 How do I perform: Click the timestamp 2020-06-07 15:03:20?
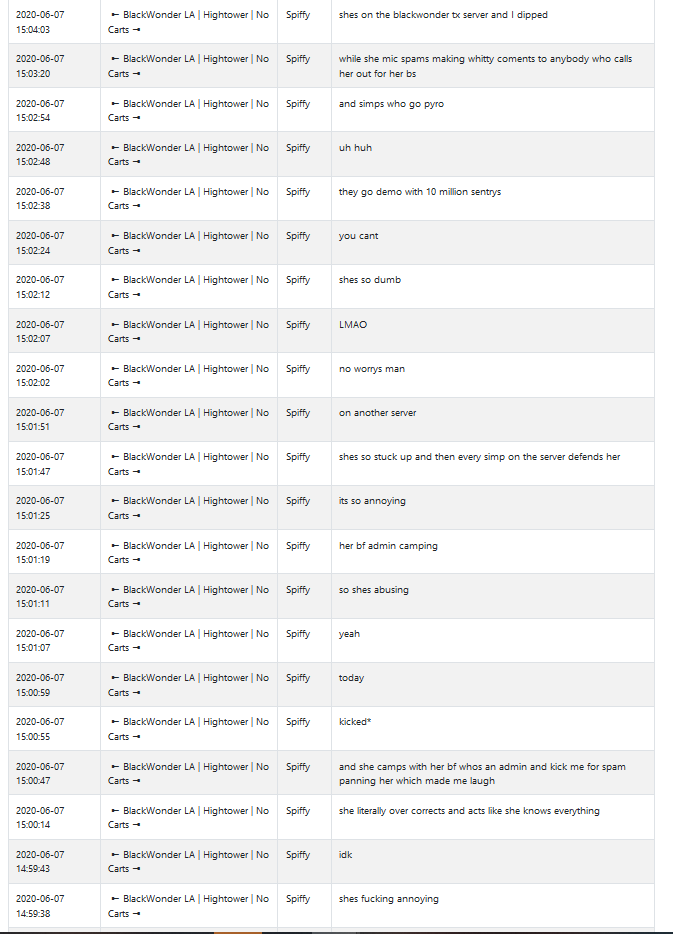pyautogui.click(x=40, y=66)
